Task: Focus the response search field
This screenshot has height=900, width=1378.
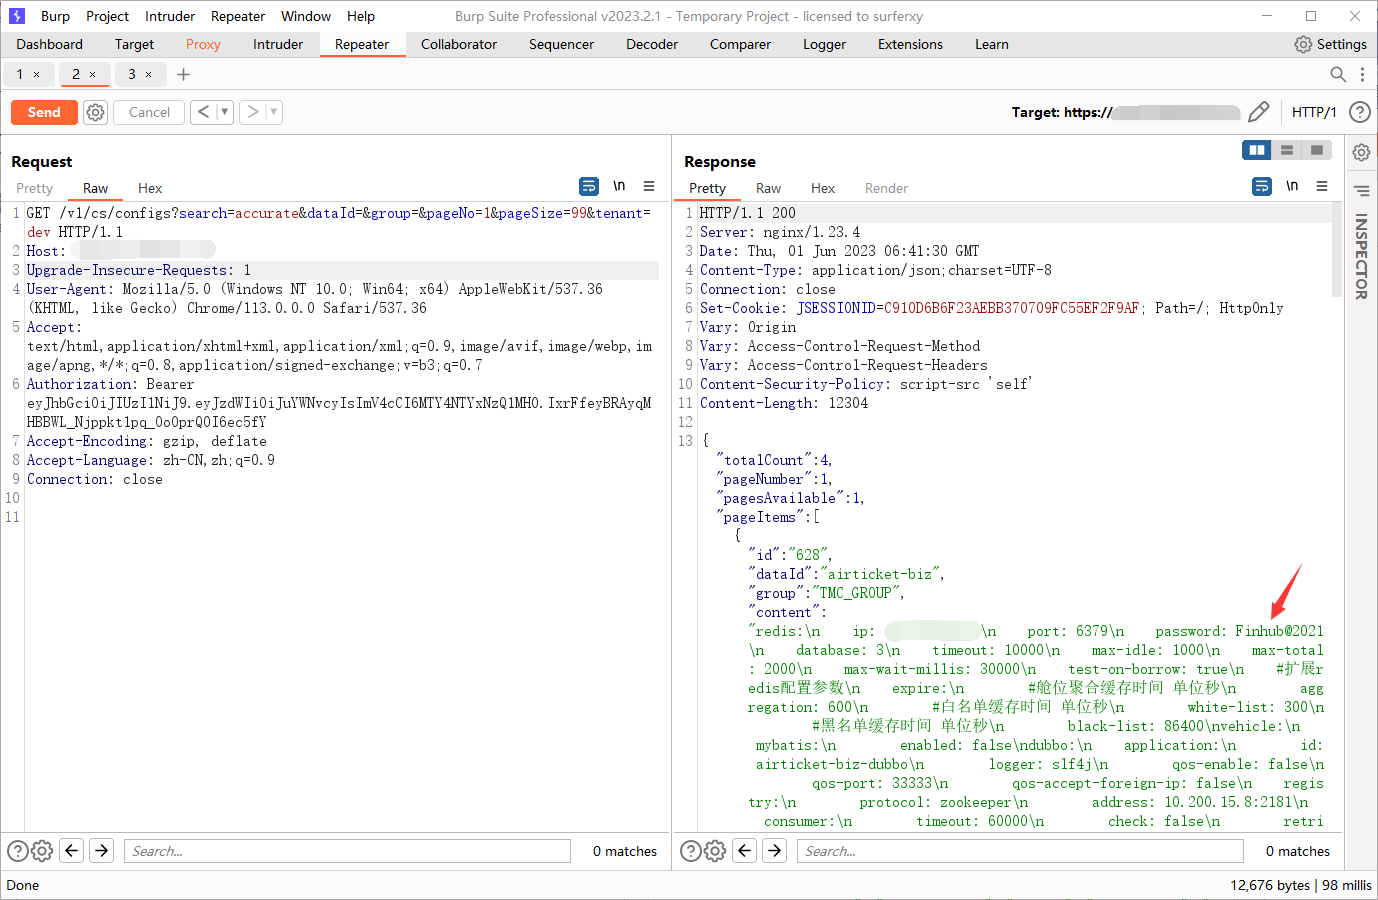Action: [1020, 851]
